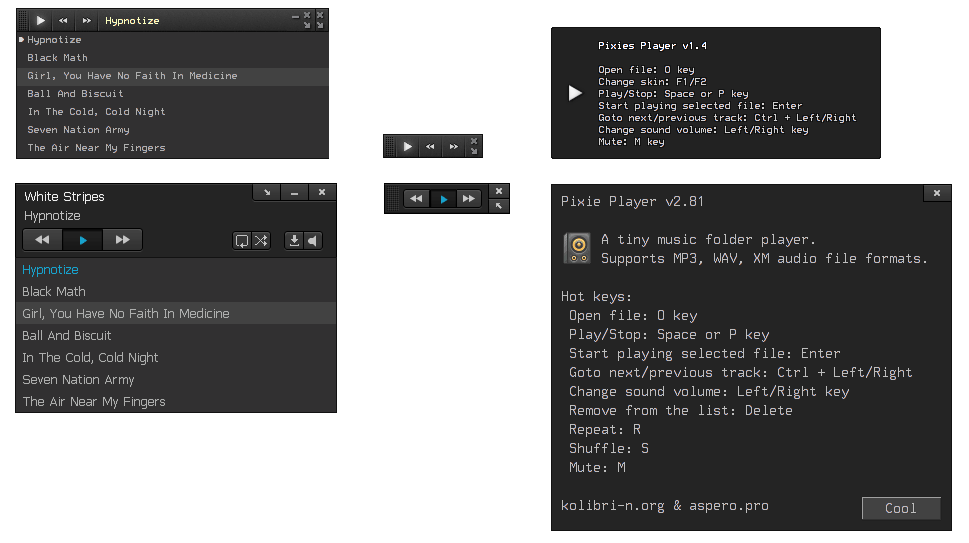Click the White Stripes folder title
The height and width of the screenshot is (543, 969).
coord(64,196)
